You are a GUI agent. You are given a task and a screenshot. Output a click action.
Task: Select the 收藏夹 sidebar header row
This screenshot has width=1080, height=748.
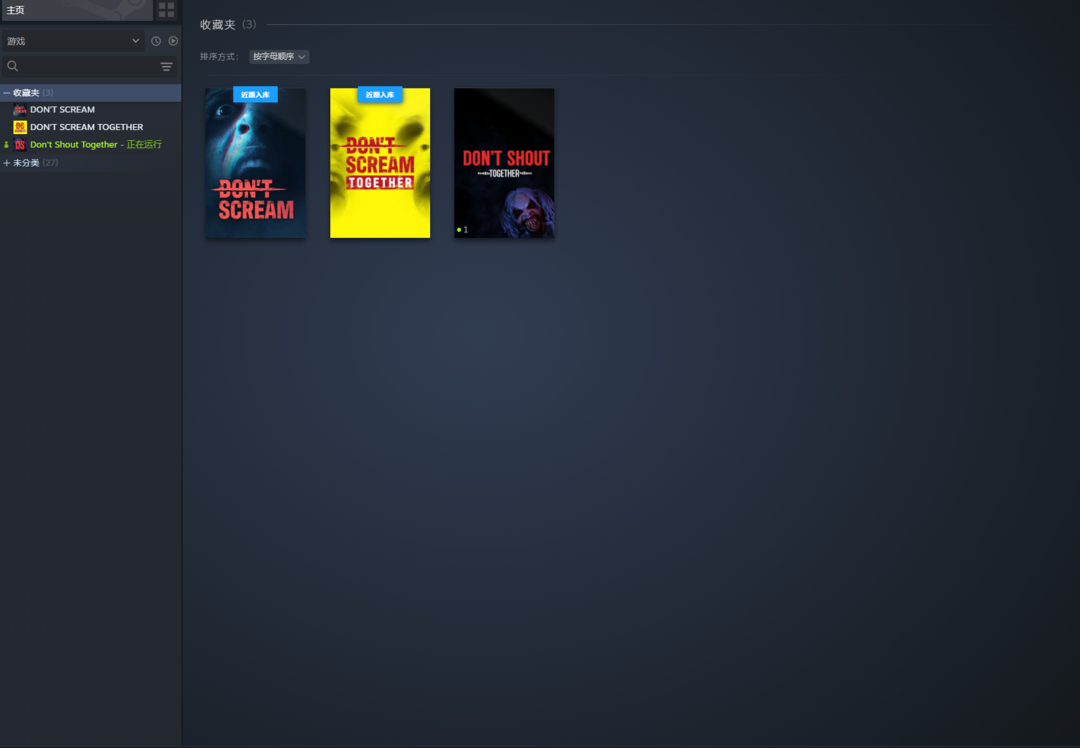[x=90, y=93]
